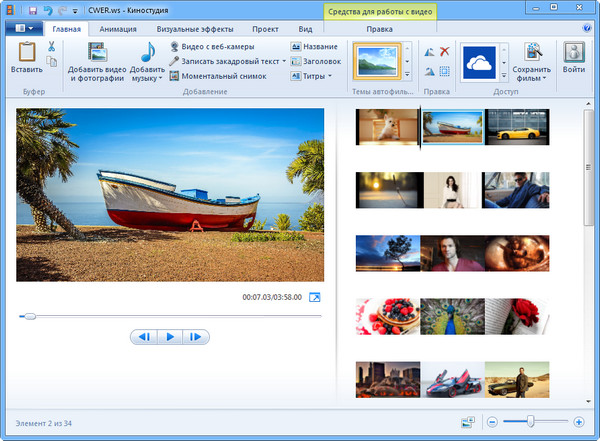The height and width of the screenshot is (441, 600).
Task: Select the yellow sports car clip thumbnail
Action: pos(516,127)
